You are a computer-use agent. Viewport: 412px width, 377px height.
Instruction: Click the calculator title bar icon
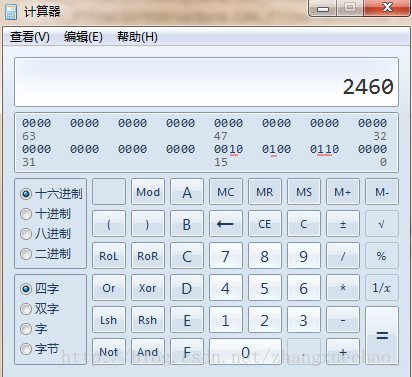(11, 12)
